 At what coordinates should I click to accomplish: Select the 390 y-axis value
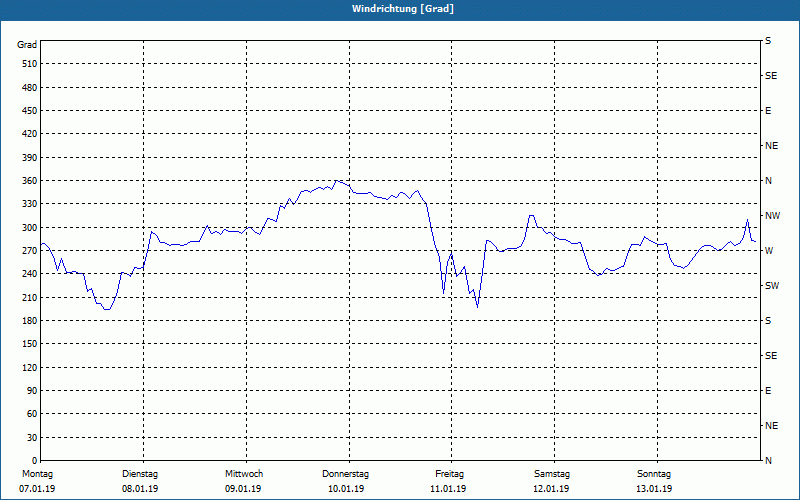pos(30,158)
